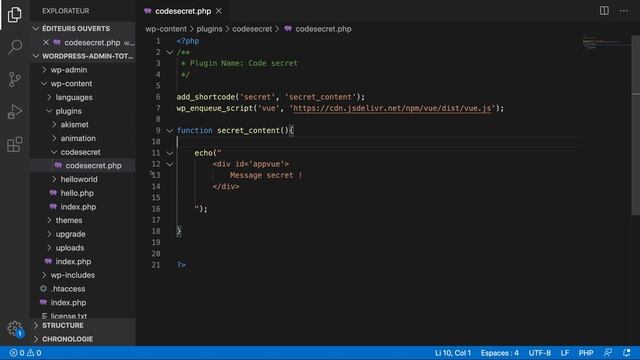Expand the helloworld folder
Viewport: 640px width, 360px height.
point(82,179)
